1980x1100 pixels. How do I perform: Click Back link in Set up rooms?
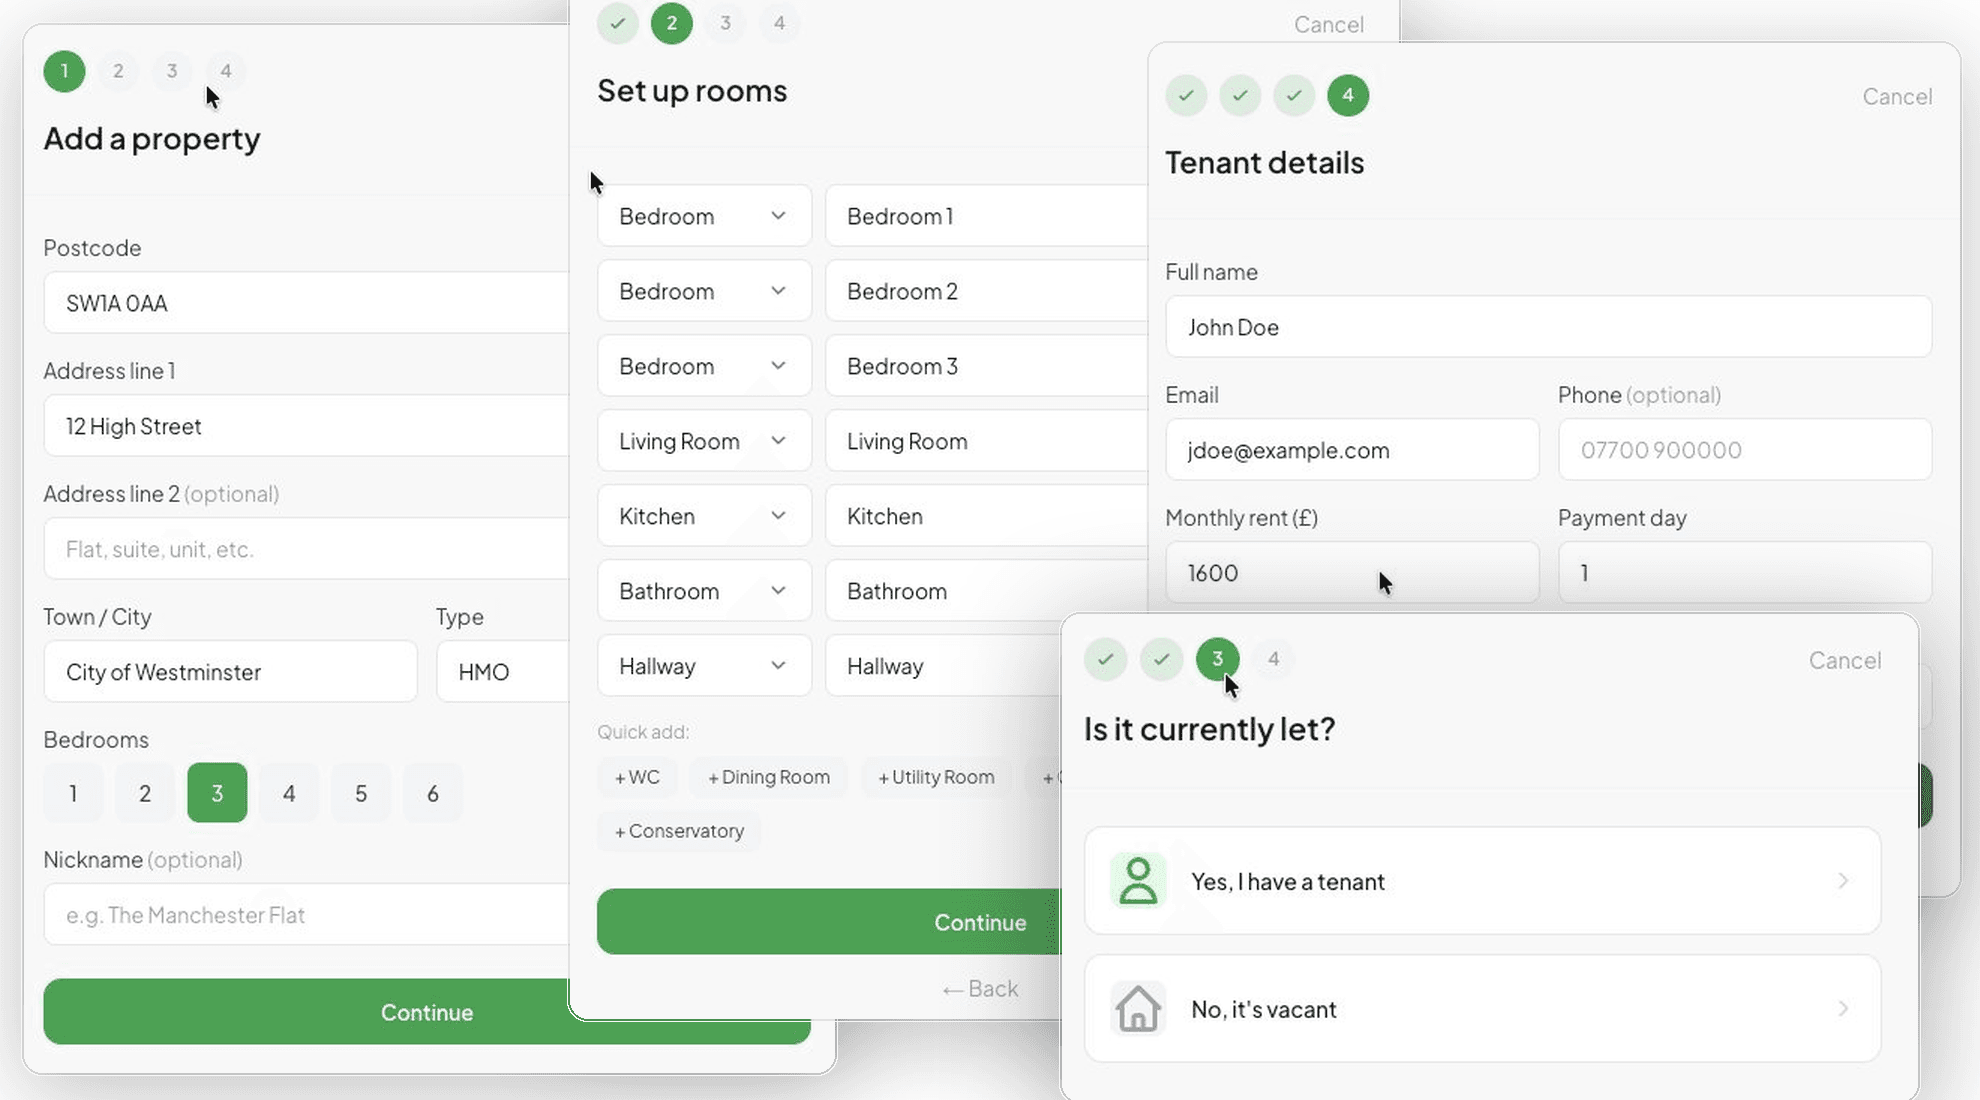980,989
